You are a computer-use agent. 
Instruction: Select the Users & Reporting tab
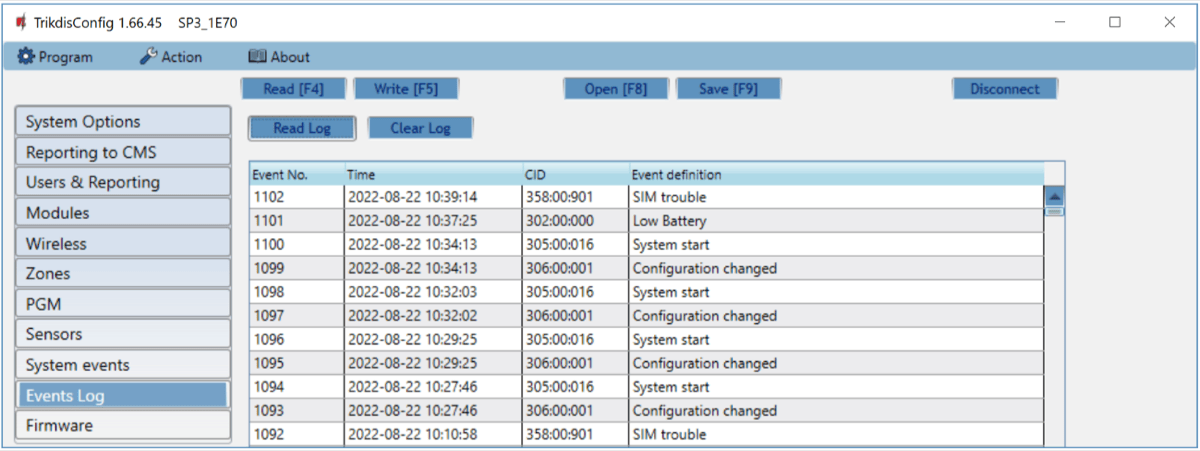click(x=123, y=182)
